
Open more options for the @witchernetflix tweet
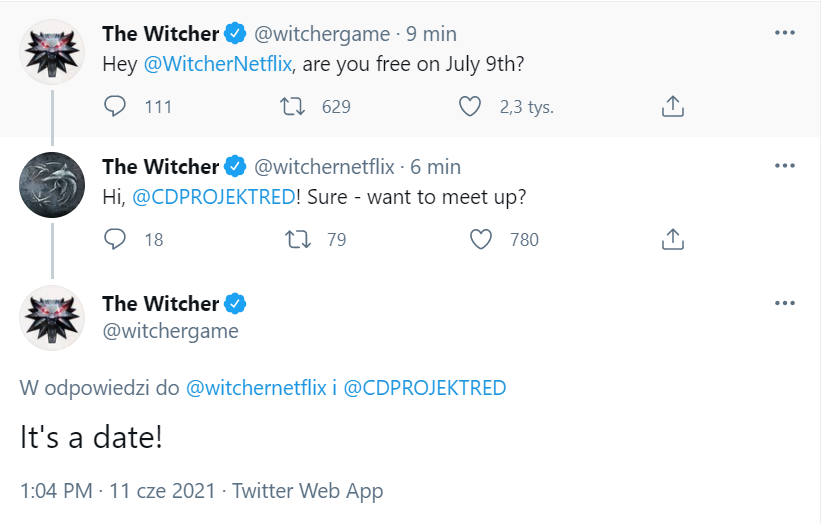tap(784, 166)
